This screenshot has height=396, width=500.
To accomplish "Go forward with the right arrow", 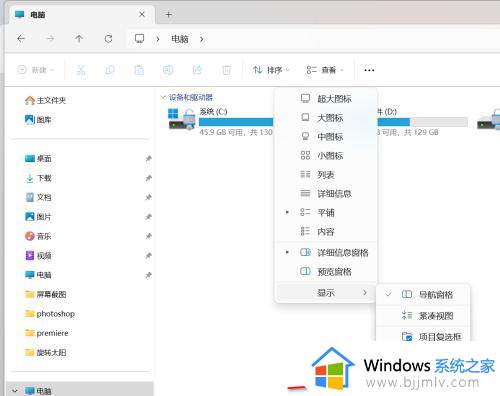I will tap(50, 39).
